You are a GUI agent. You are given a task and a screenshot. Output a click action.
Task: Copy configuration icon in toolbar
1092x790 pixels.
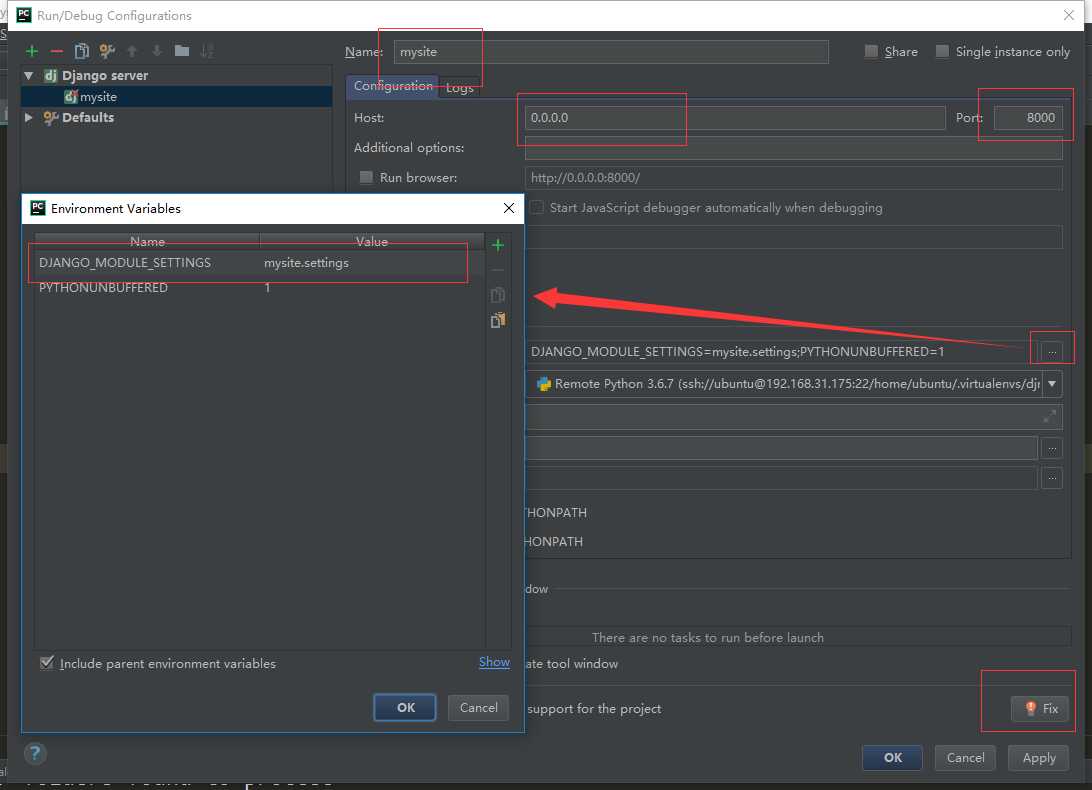pos(81,51)
